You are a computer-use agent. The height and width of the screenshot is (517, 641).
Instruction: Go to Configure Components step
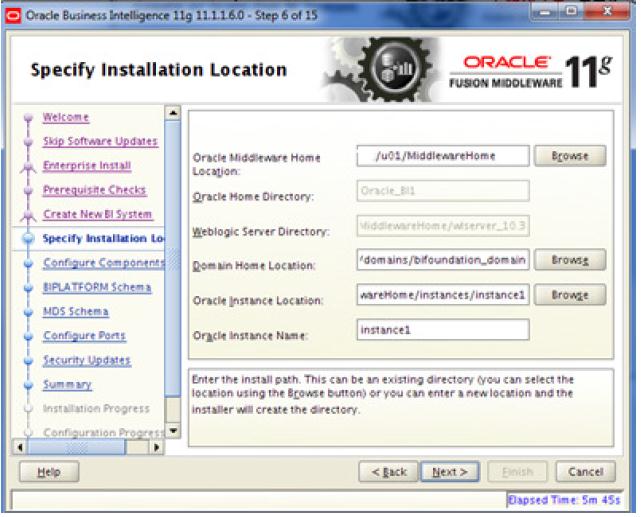(103, 263)
